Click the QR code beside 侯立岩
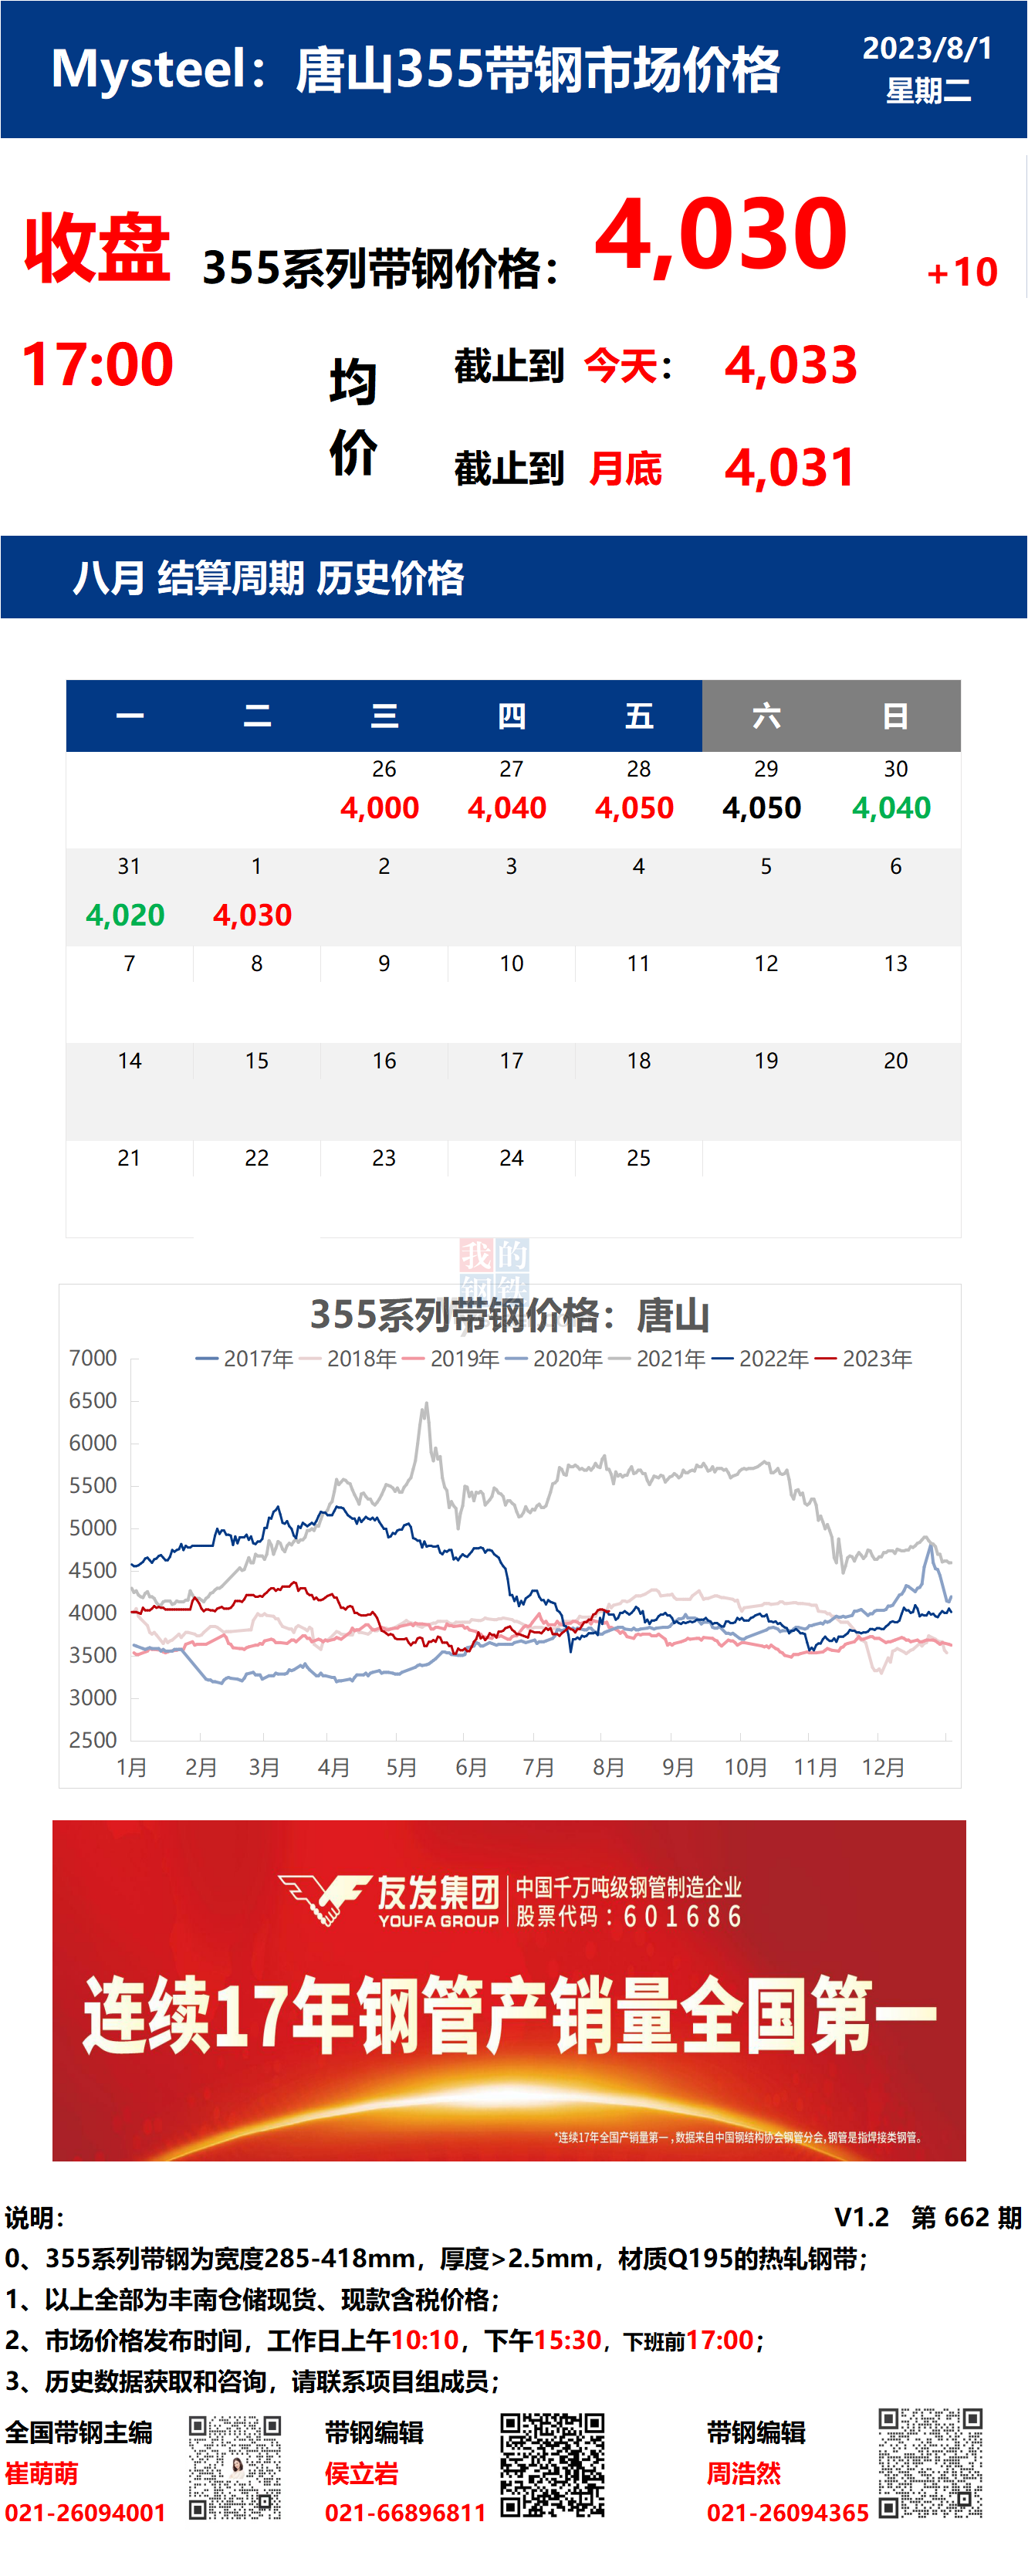The height and width of the screenshot is (2576, 1028). pos(552,2464)
